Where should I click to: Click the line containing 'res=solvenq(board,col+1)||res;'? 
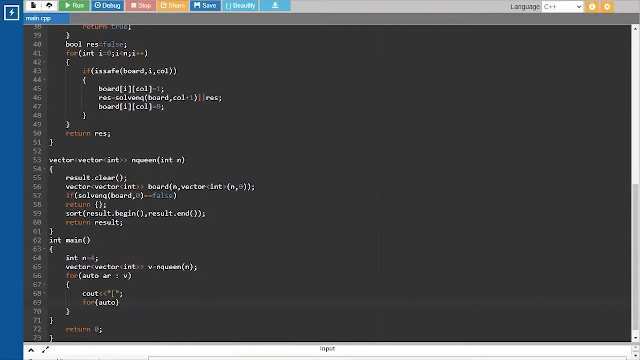click(160, 98)
